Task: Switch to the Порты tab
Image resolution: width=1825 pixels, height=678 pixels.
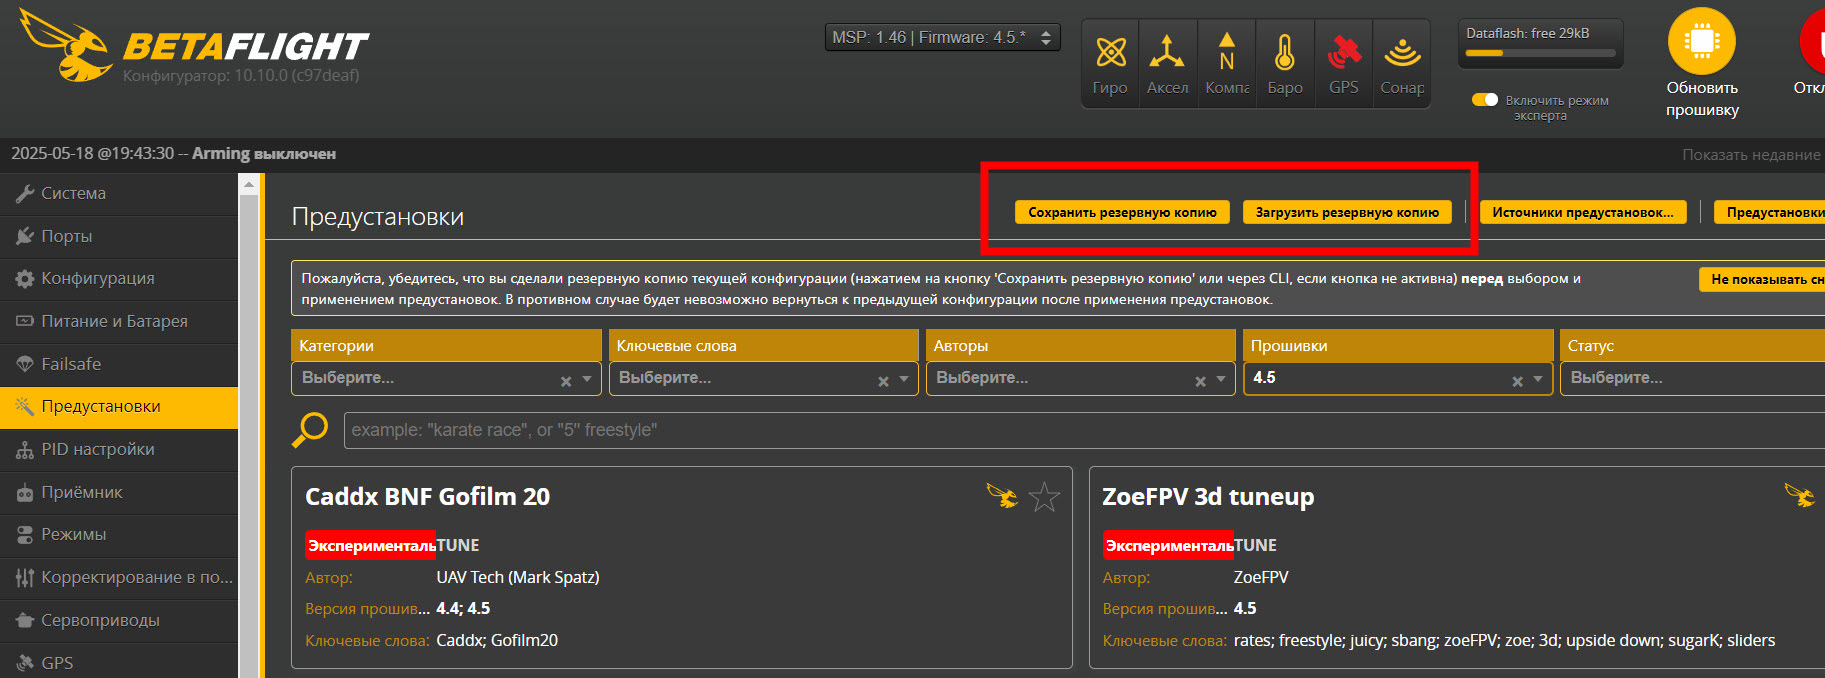Action: [119, 236]
